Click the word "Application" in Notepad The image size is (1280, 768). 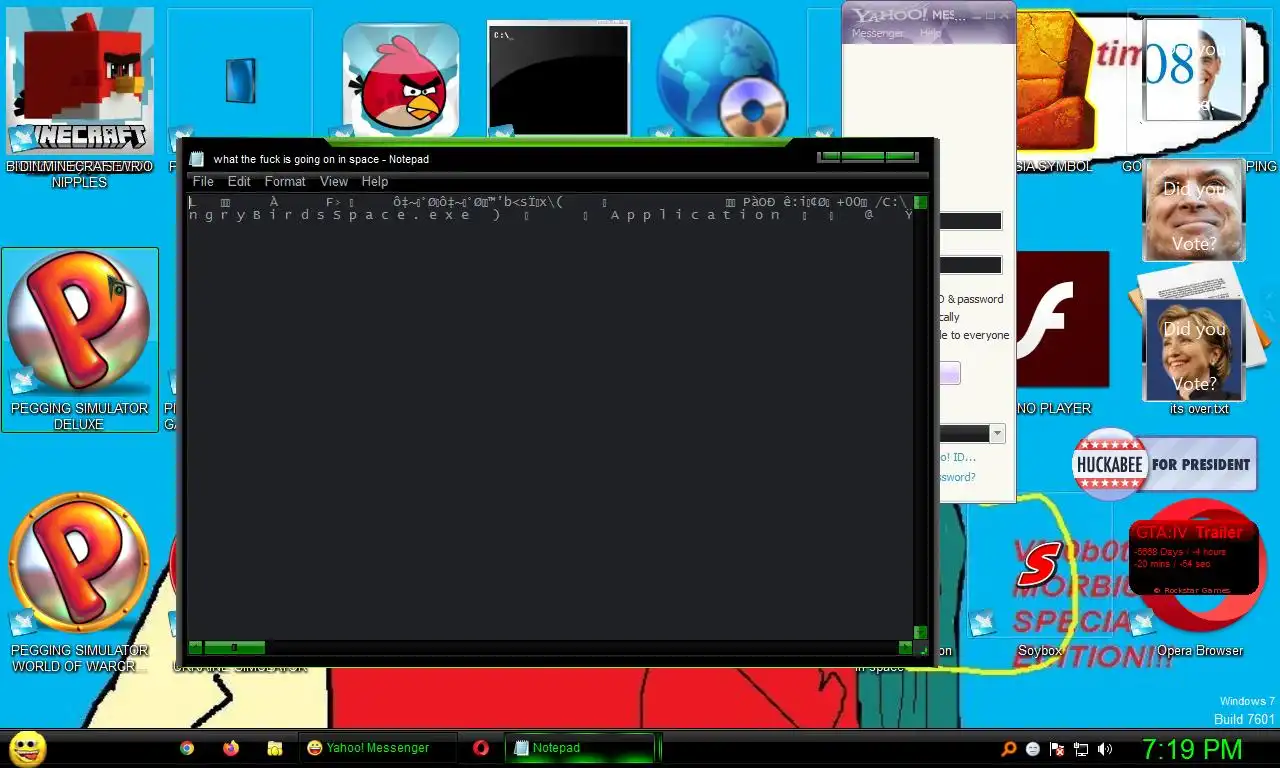[695, 215]
